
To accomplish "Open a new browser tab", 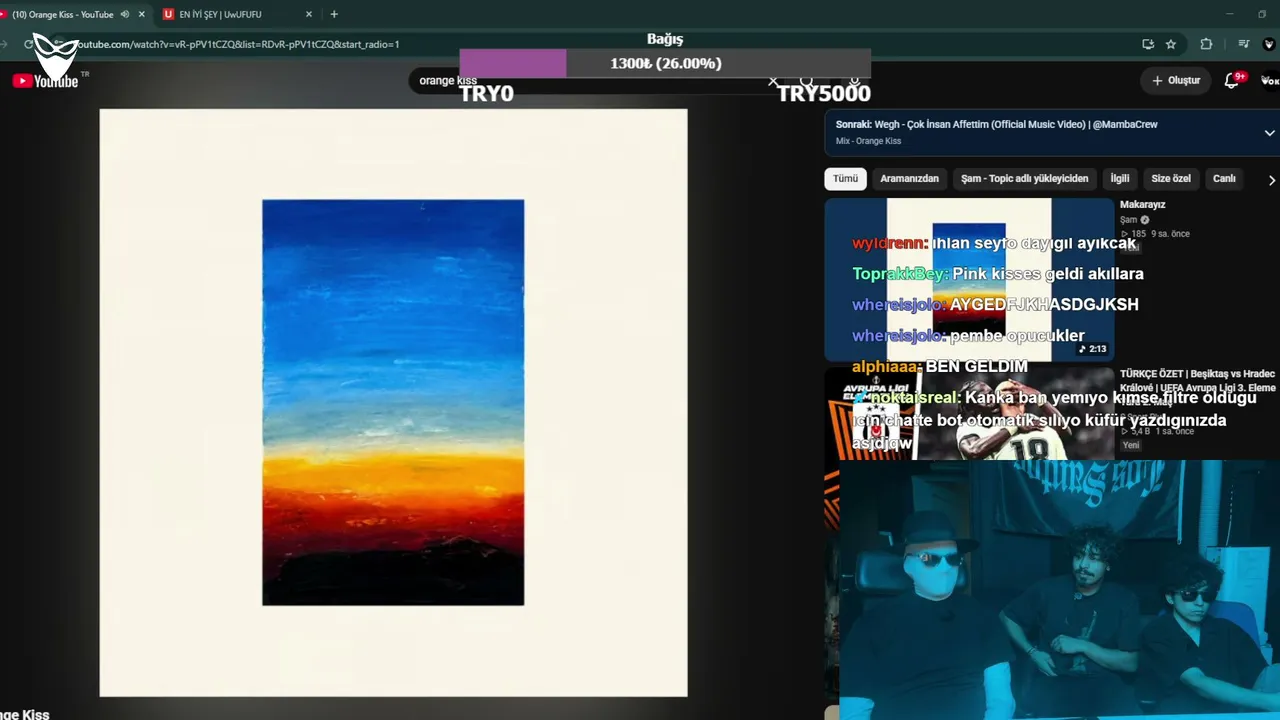I will pyautogui.click(x=334, y=14).
